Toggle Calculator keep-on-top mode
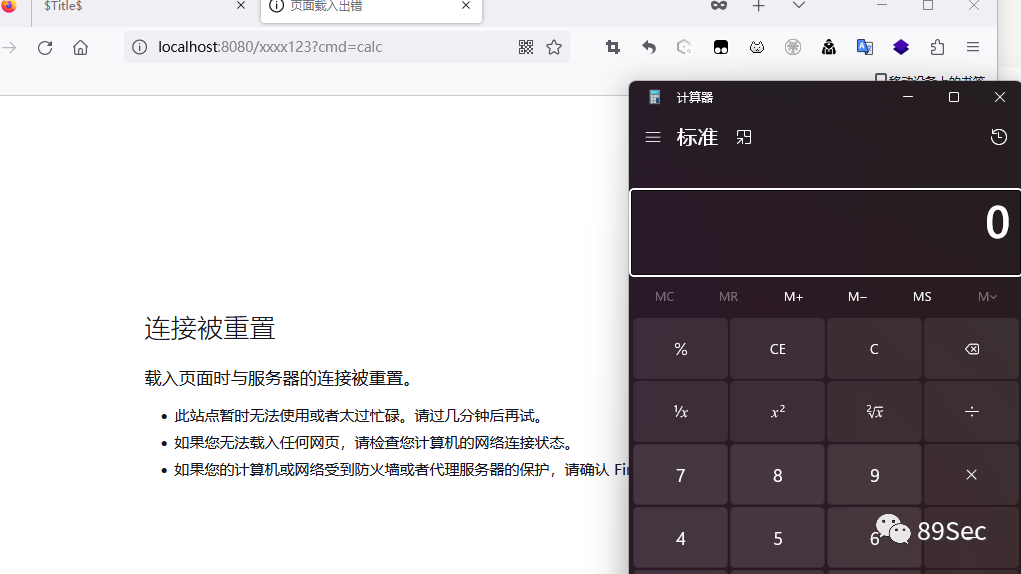Viewport: 1021px width, 574px height. pyautogui.click(x=744, y=137)
